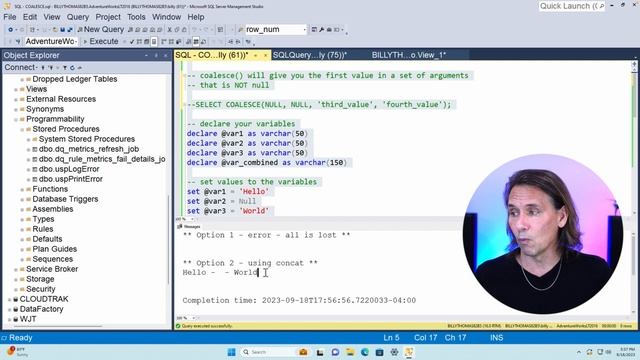The image size is (640, 360).
Task: Click the Database Engine Query toolbar icon
Action: click(x=131, y=30)
